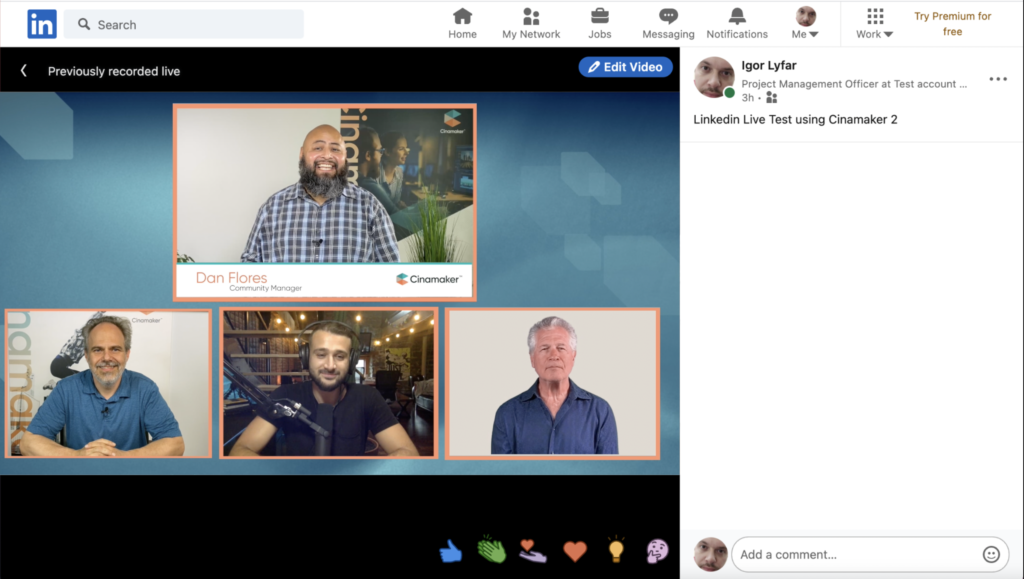Expand the Work apps menu
This screenshot has height=579, width=1024.
pos(874,24)
